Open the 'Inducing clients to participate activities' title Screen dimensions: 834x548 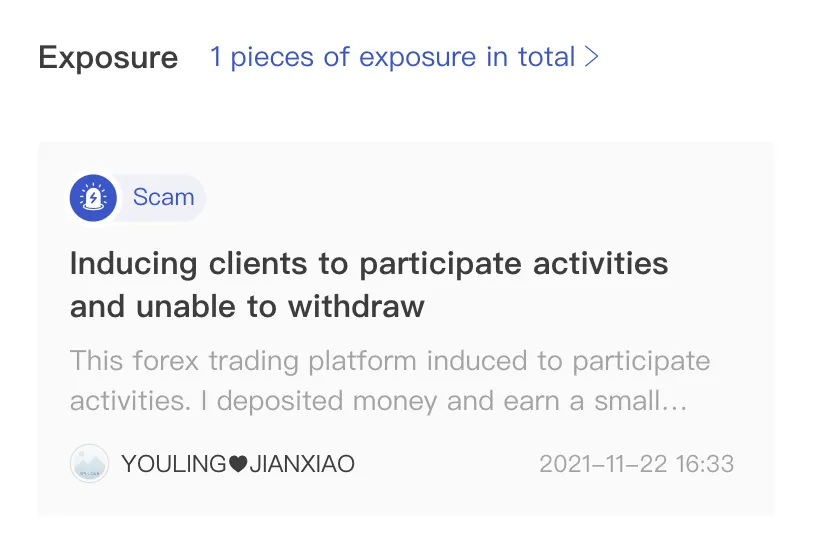(369, 263)
